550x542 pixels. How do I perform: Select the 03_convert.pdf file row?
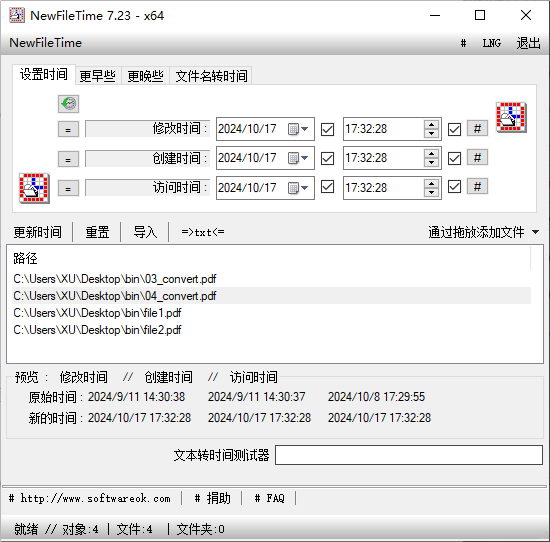(x=271, y=279)
